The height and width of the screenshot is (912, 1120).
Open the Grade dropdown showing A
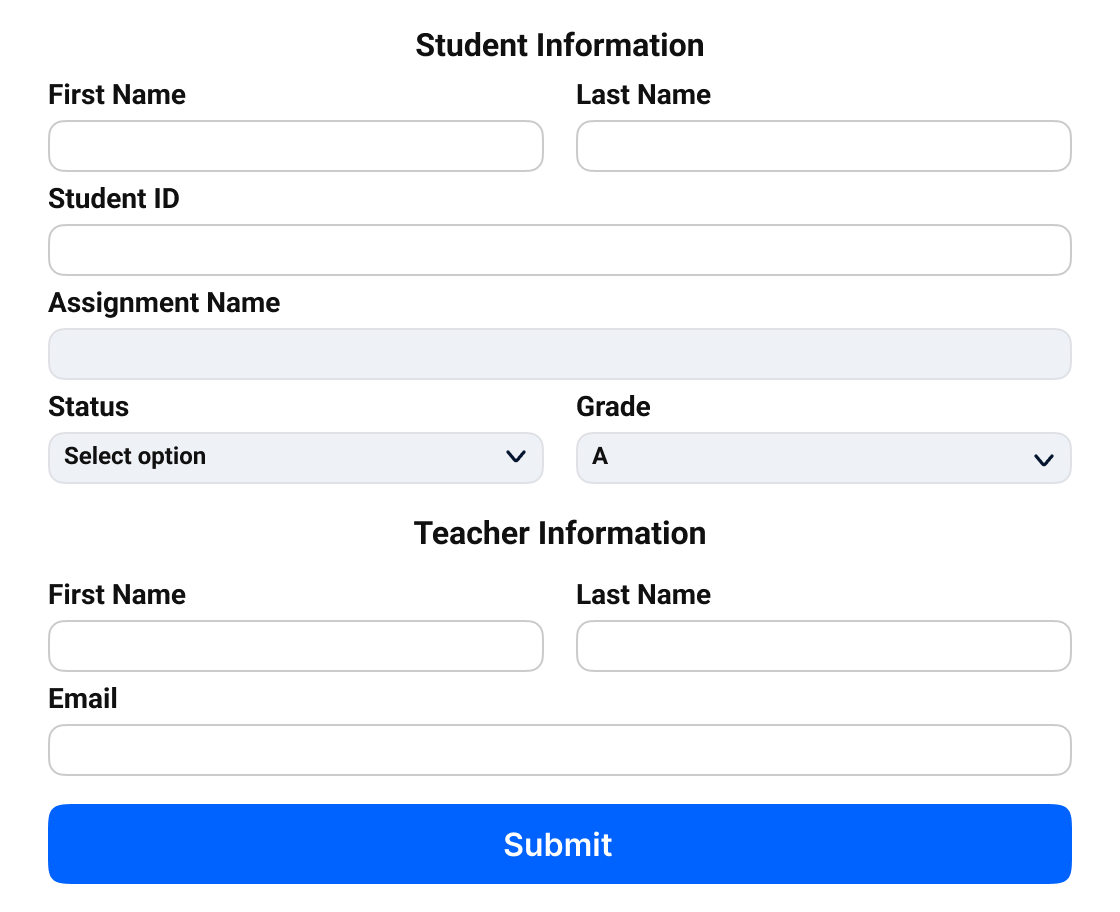[x=824, y=458]
